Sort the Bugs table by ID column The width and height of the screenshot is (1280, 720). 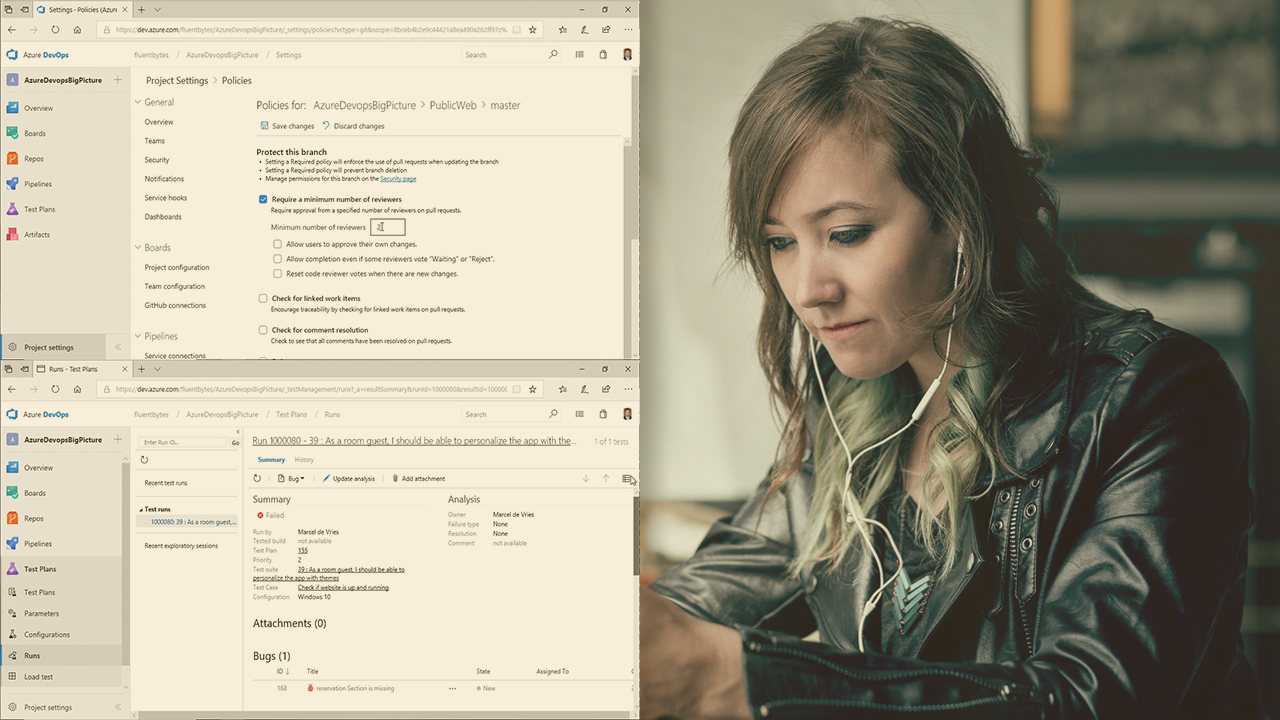click(x=282, y=671)
